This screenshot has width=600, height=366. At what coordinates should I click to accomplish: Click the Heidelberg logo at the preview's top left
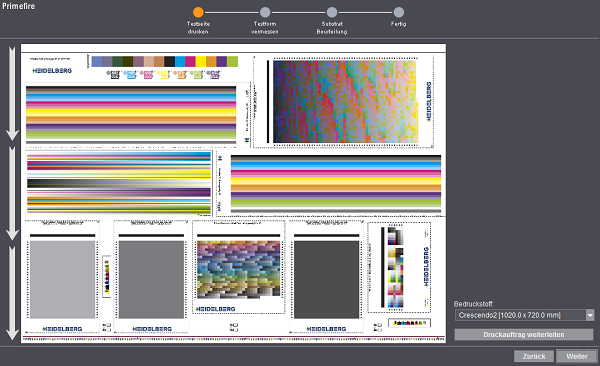point(52,70)
